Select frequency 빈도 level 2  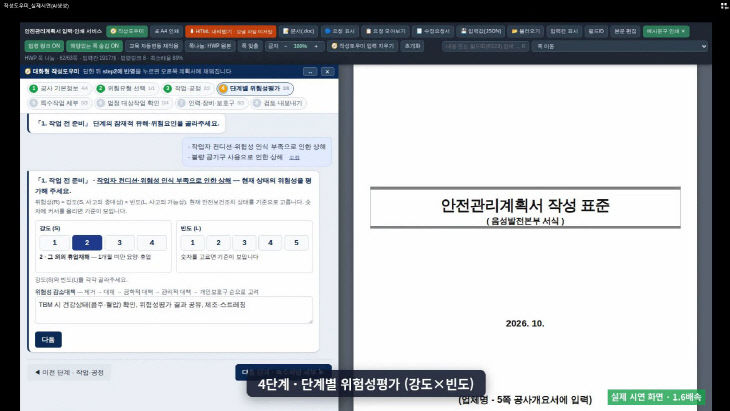pyautogui.click(x=218, y=243)
